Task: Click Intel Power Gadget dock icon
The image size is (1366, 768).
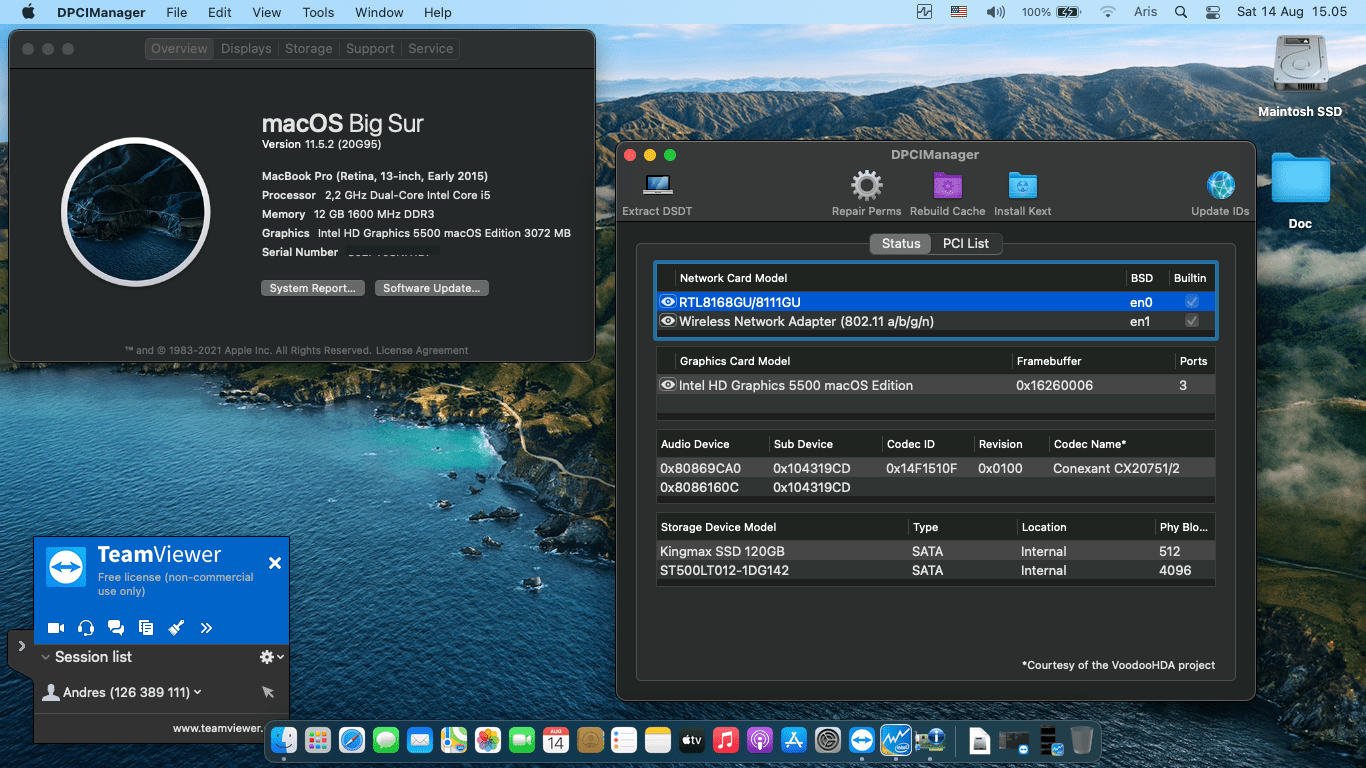Action: pyautogui.click(x=896, y=740)
